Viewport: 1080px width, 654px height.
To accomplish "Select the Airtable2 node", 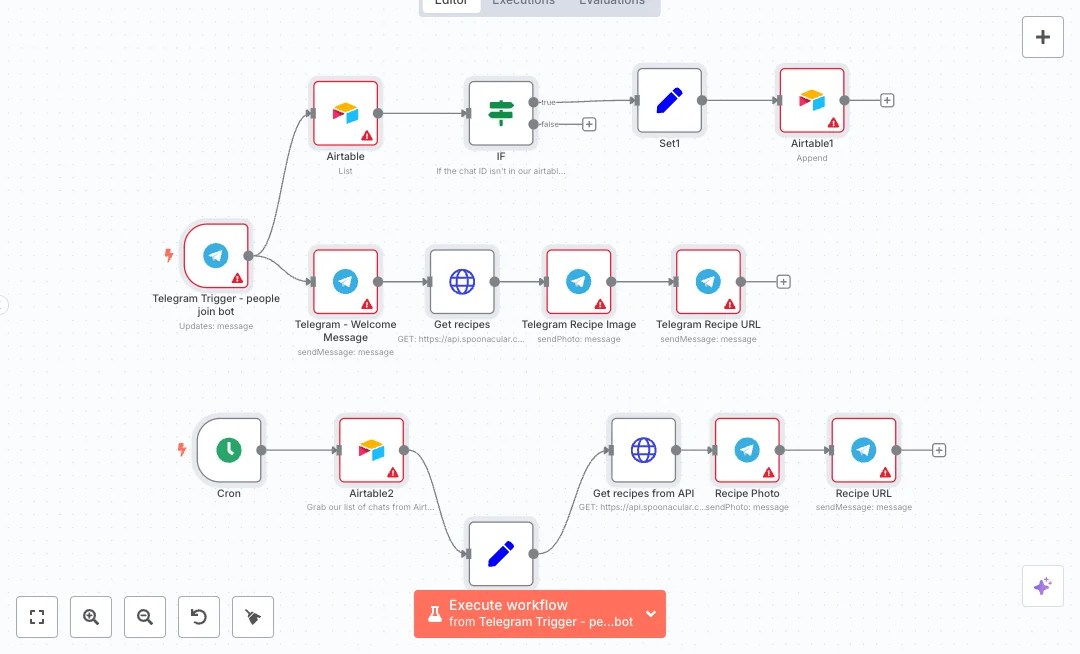I will pos(371,450).
